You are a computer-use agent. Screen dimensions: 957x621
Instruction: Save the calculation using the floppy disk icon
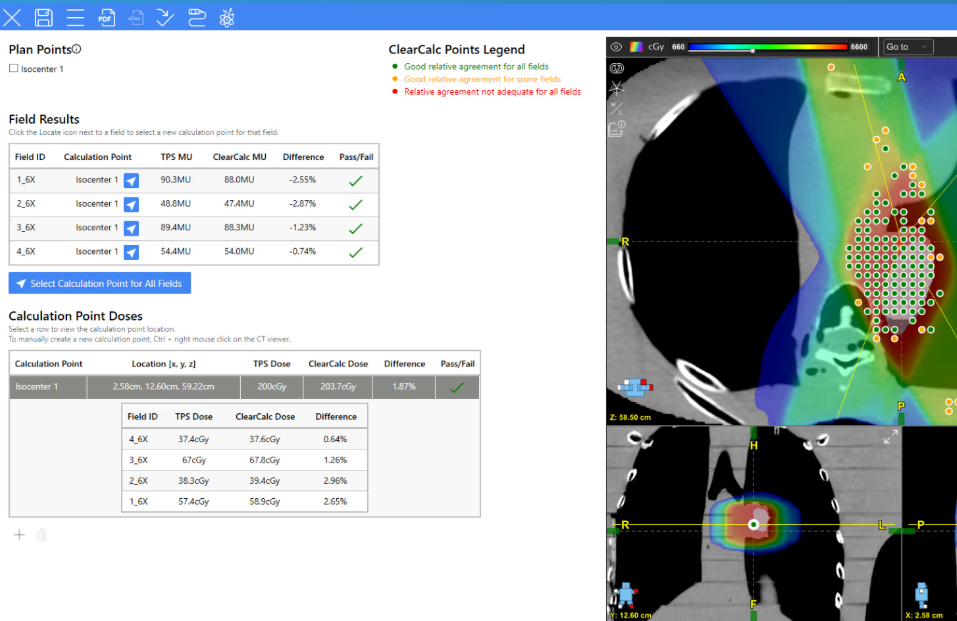pos(43,18)
